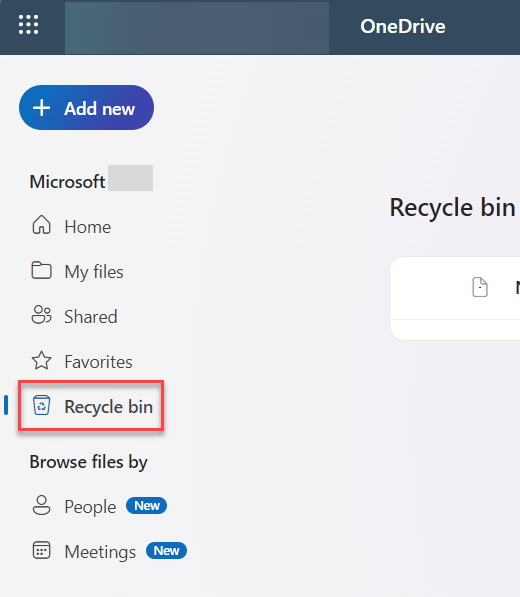Click the Meetings calendar icon
520x597 pixels.
click(x=41, y=550)
